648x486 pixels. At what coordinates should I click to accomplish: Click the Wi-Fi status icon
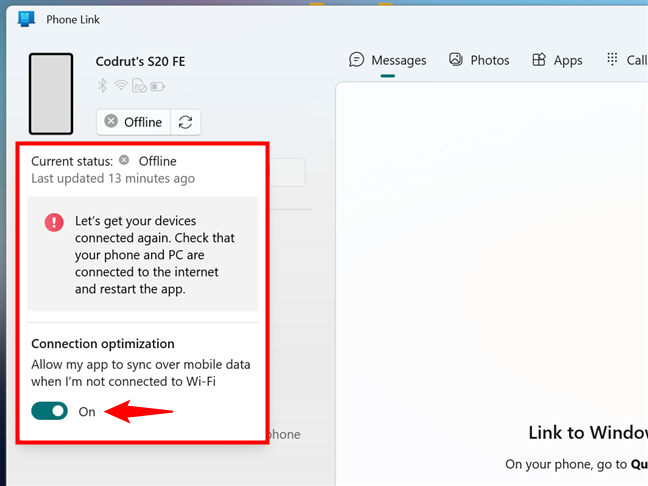(121, 86)
